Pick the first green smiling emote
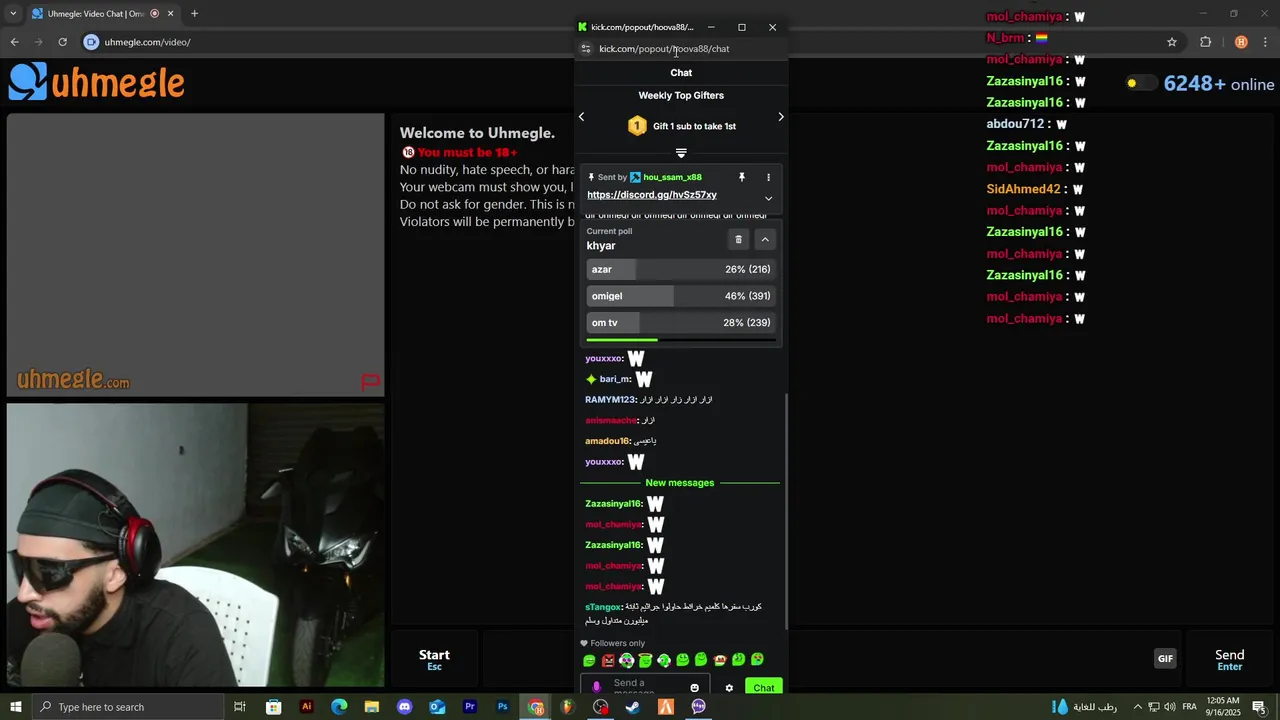The width and height of the screenshot is (1280, 720). (589, 660)
